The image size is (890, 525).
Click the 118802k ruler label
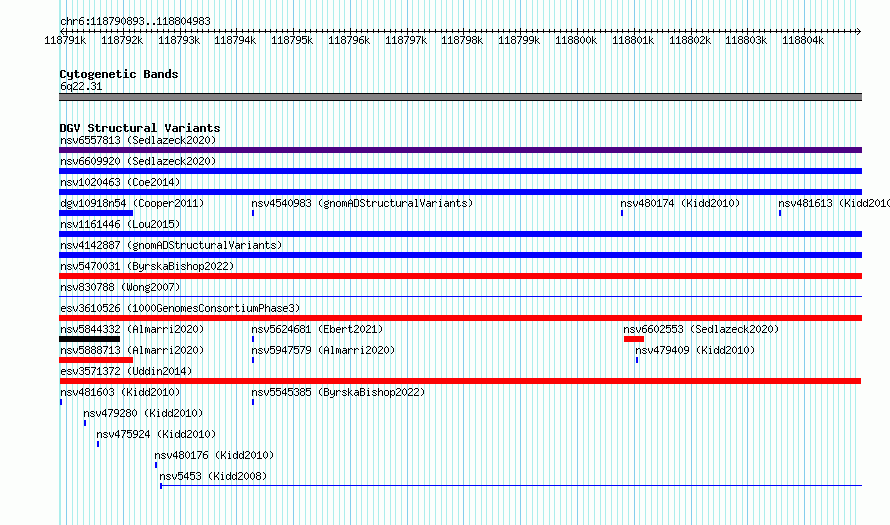690,40
